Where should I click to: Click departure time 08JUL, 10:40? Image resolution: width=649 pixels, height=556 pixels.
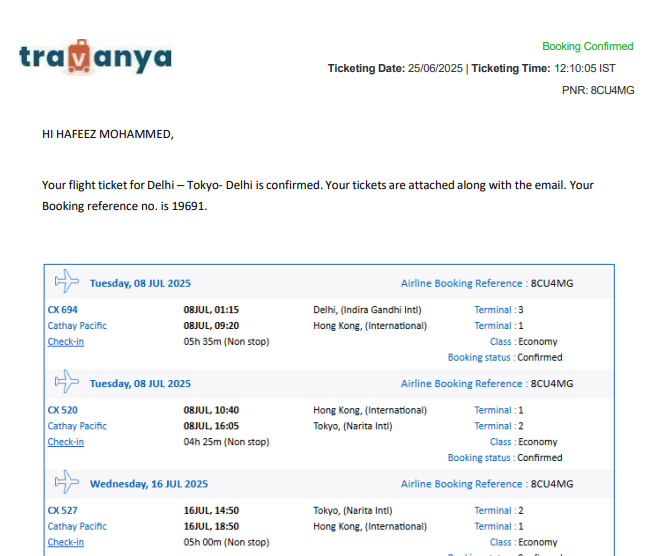(211, 410)
